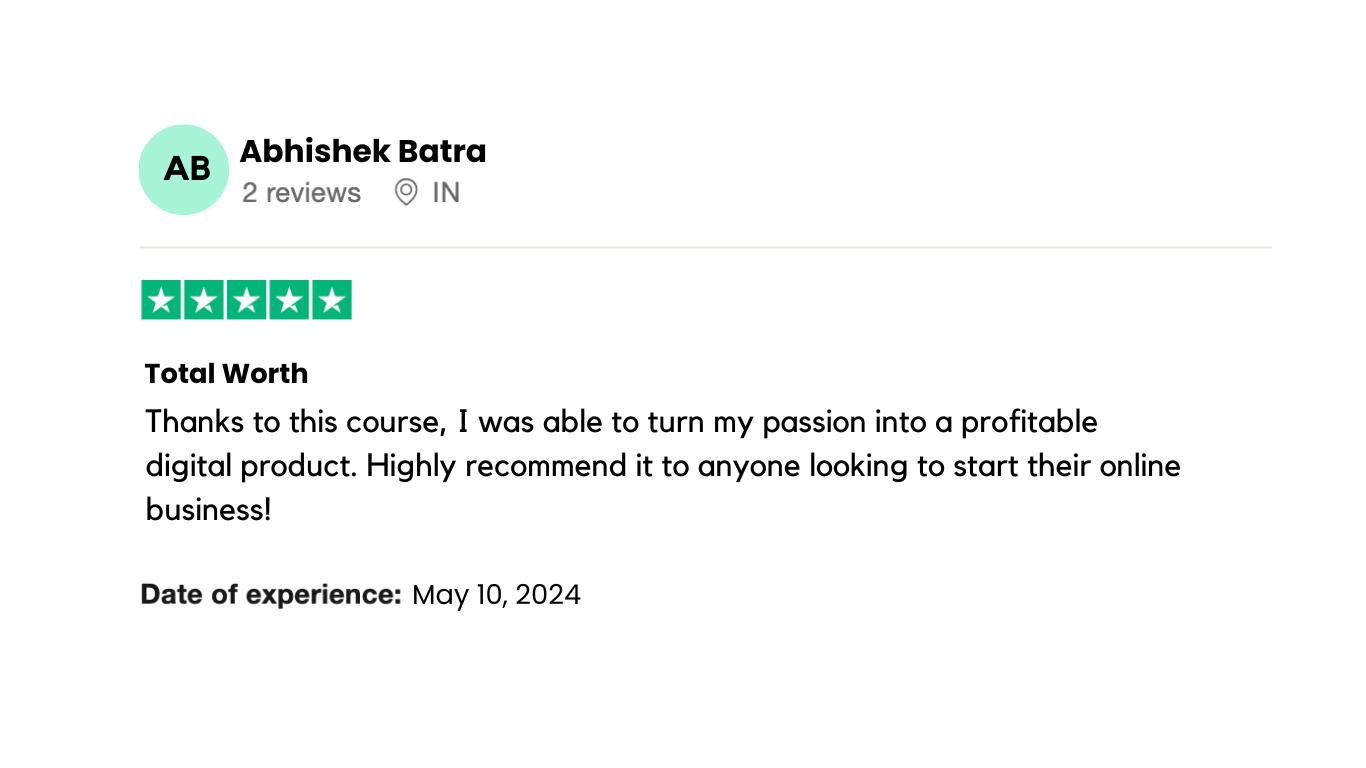Select the third green rating star
Image resolution: width=1366 pixels, height=768 pixels.
pyautogui.click(x=247, y=300)
